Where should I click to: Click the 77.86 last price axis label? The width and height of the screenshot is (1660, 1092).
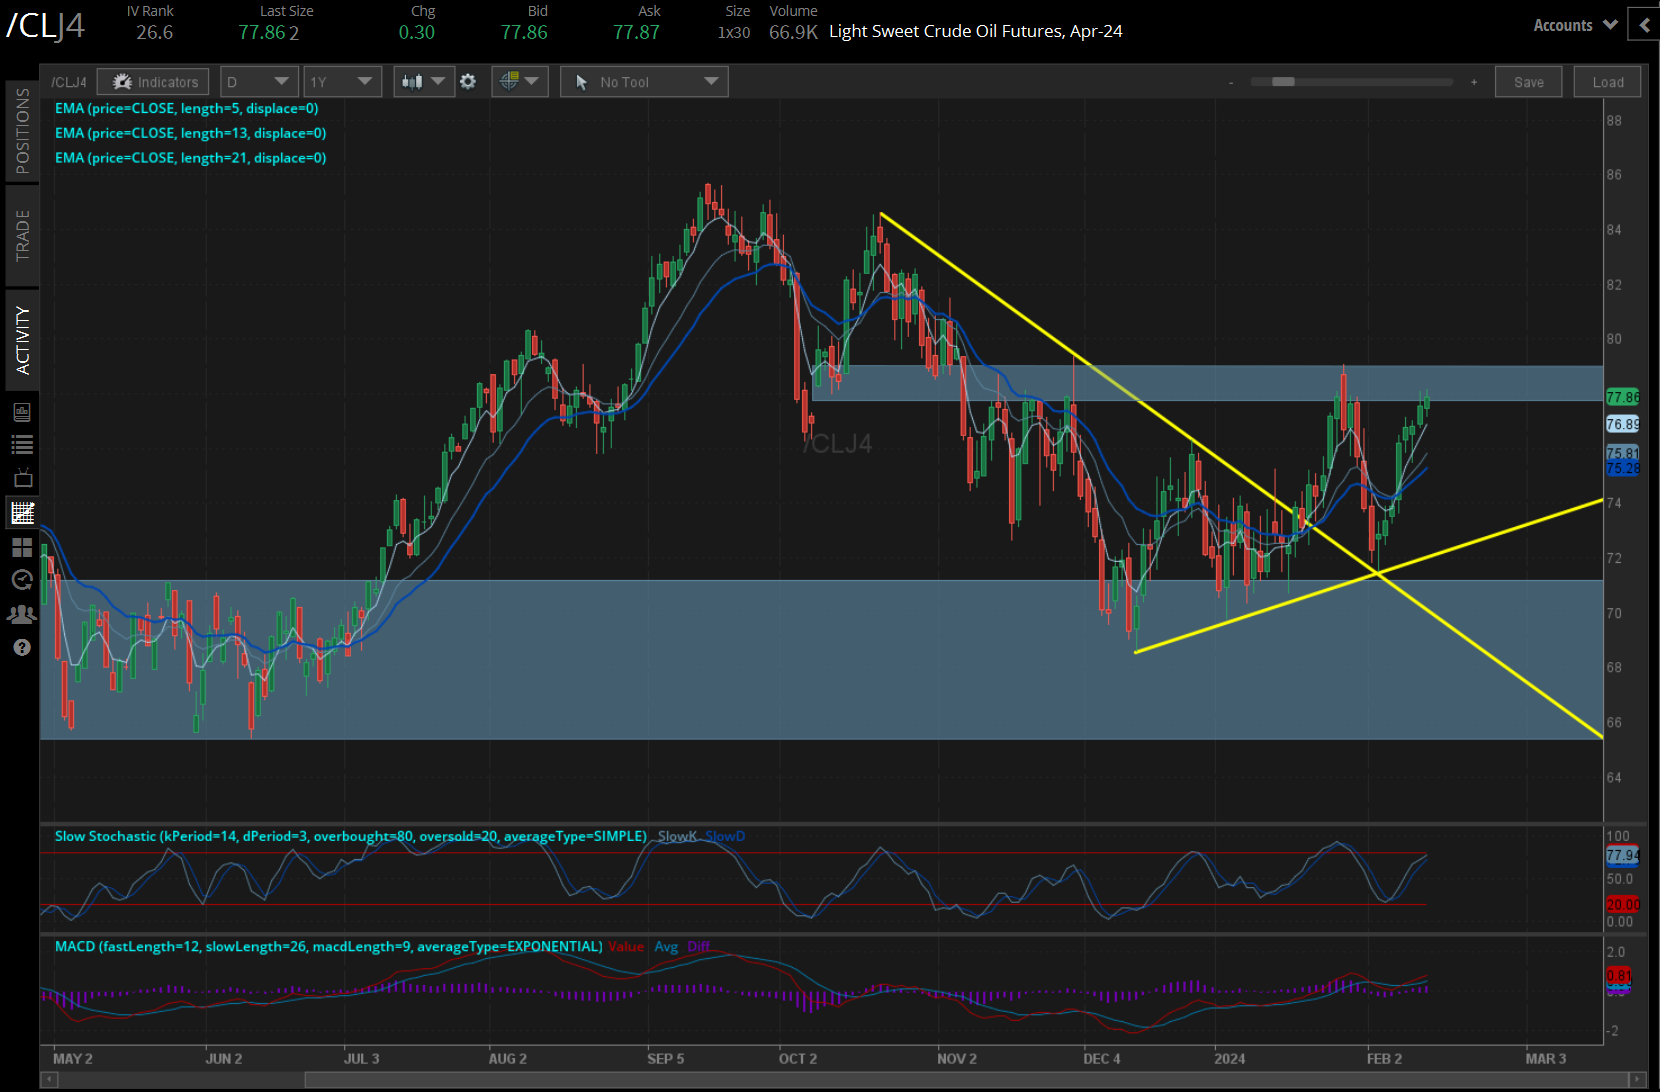(x=1622, y=397)
